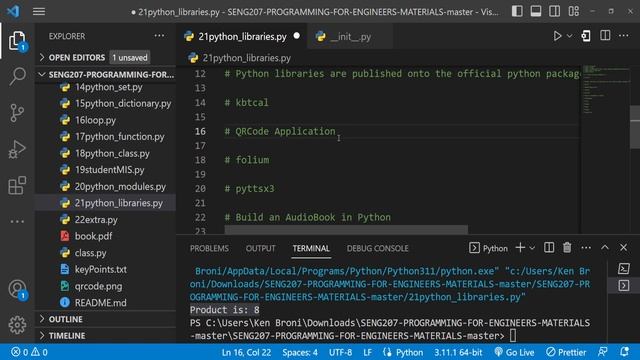Open the Explorer view in activity bar

coord(17,41)
